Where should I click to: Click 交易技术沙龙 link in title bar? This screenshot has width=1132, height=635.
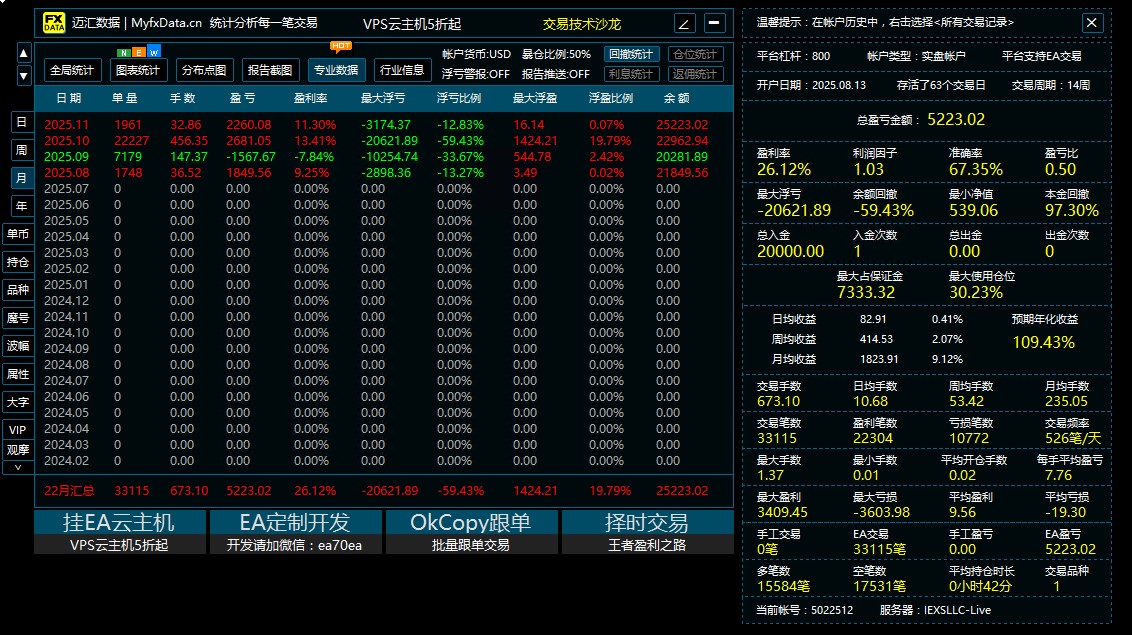click(582, 24)
